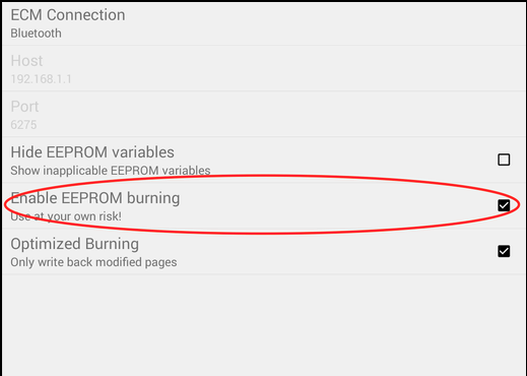Tap the Enable EEPROM burning title
Image resolution: width=527 pixels, height=376 pixels.
[95, 198]
